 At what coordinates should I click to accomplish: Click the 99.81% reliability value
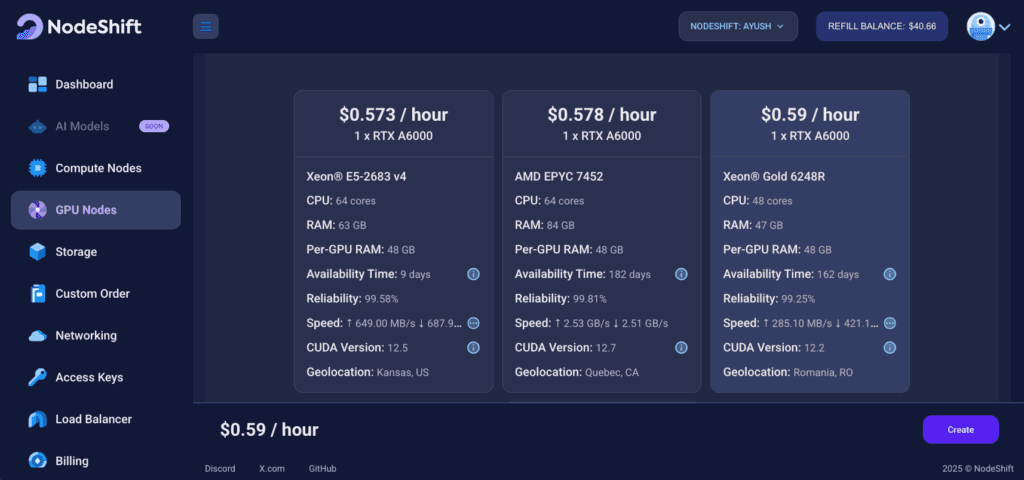(x=588, y=299)
